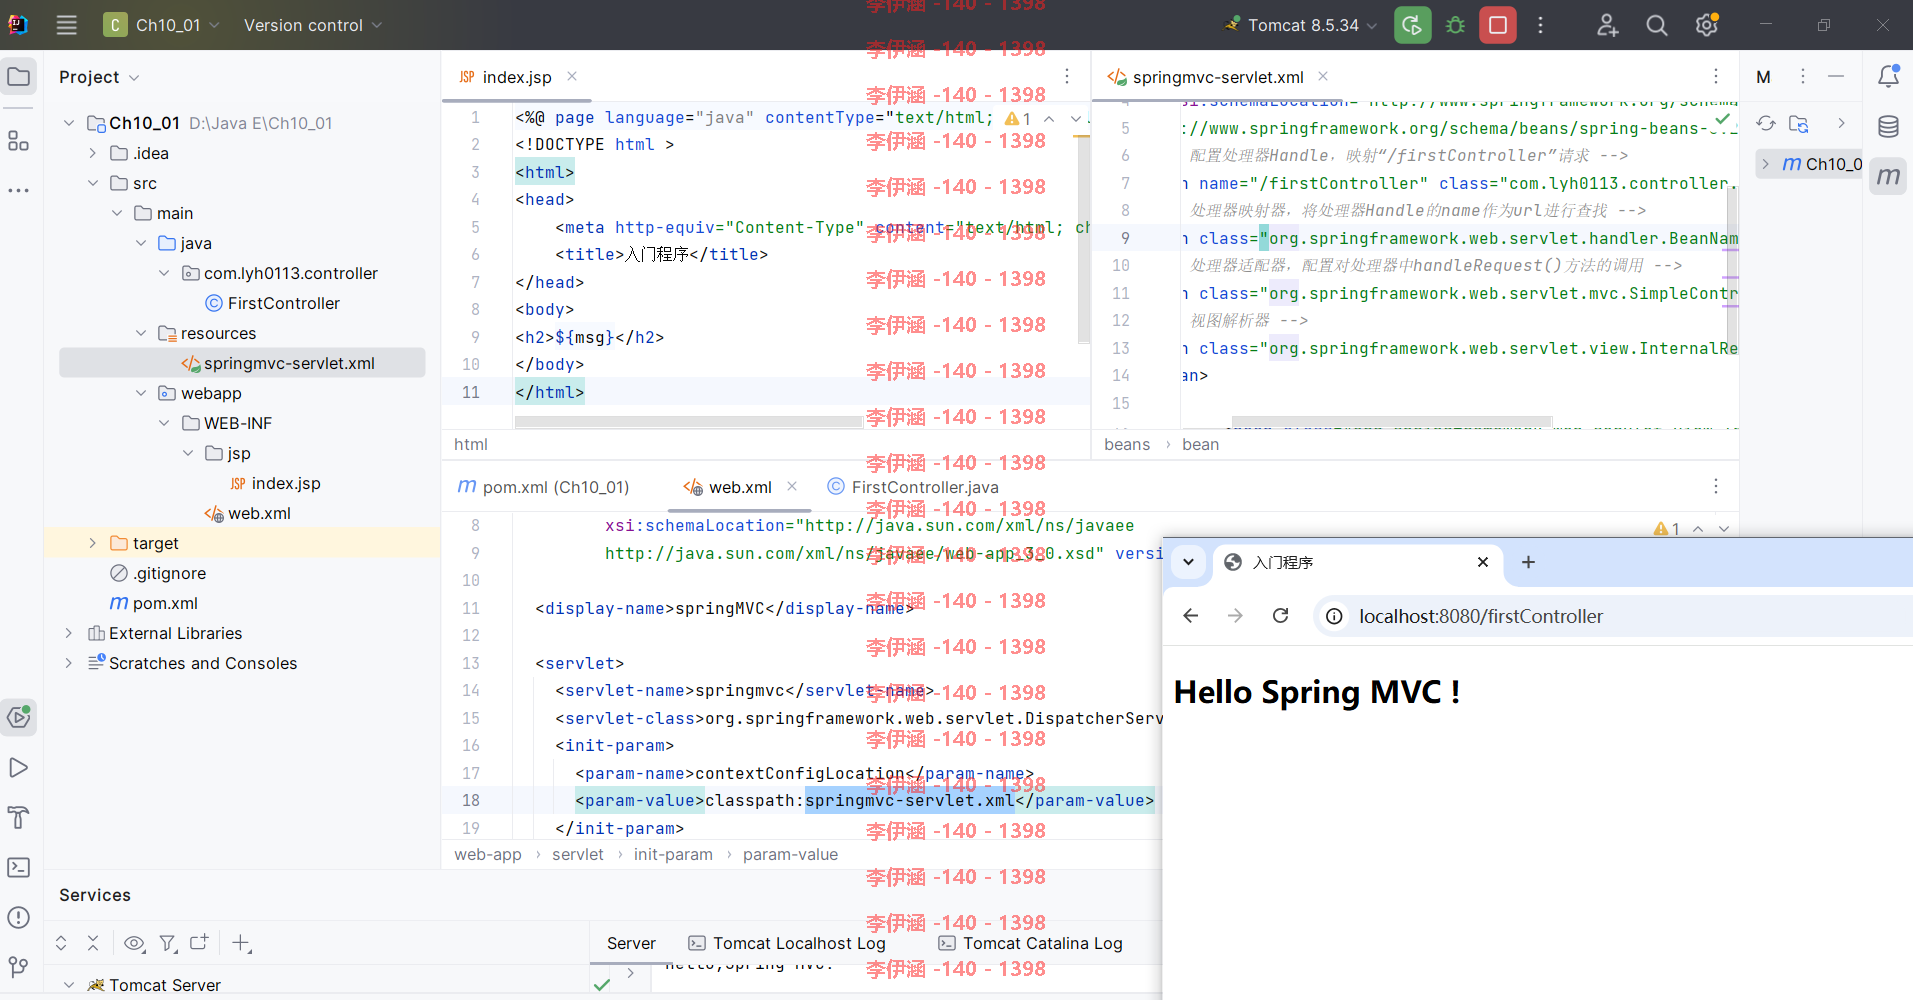This screenshot has height=1000, width=1913.
Task: Click Collapse All in Services toolbar
Action: click(93, 943)
